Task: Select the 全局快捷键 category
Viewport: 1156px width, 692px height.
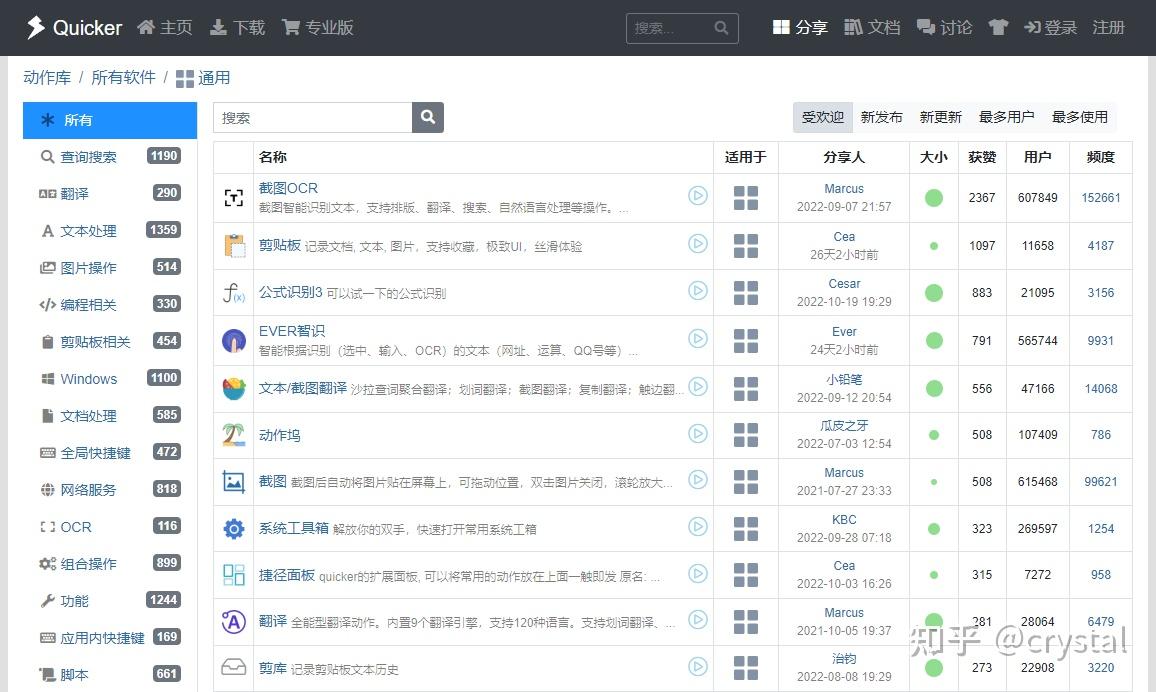Action: tap(110, 452)
